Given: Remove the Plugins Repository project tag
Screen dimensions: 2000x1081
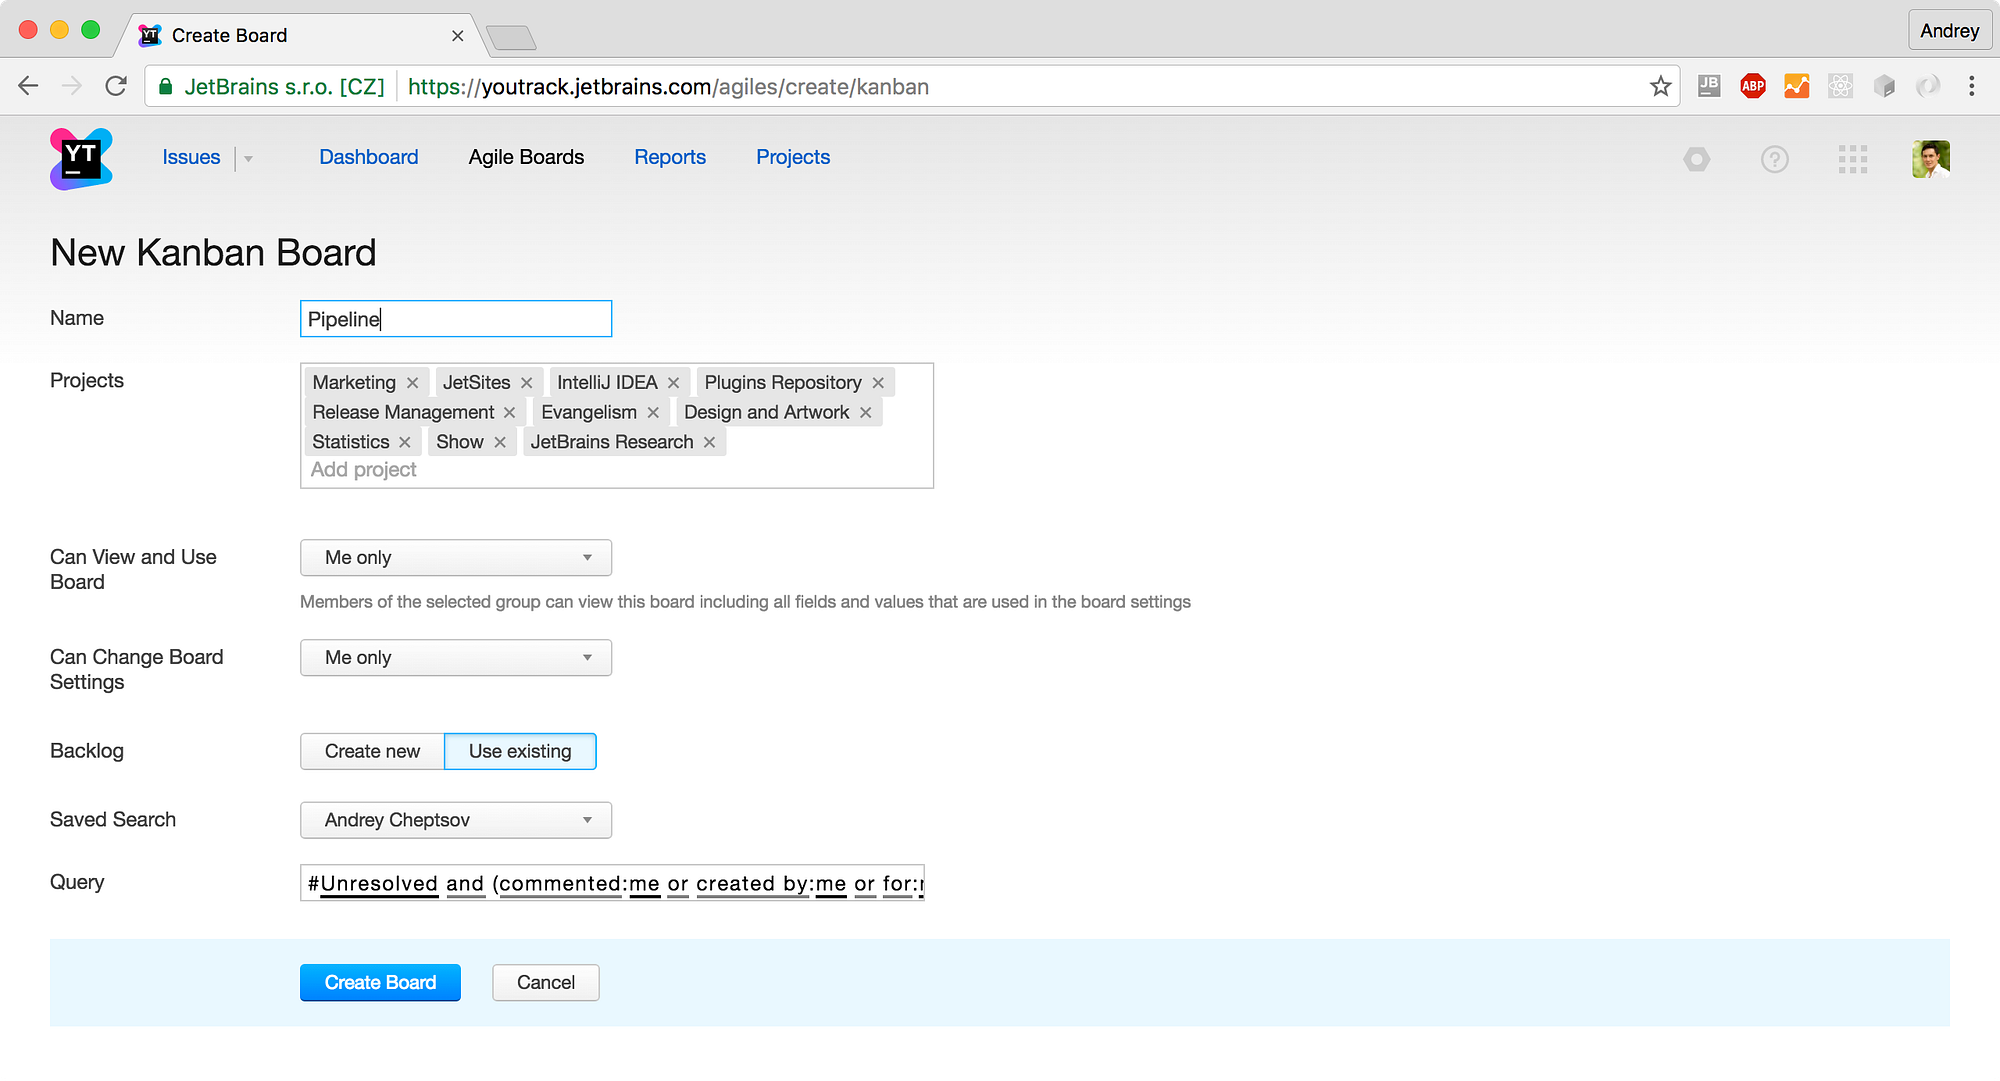Looking at the screenshot, I should pos(878,383).
